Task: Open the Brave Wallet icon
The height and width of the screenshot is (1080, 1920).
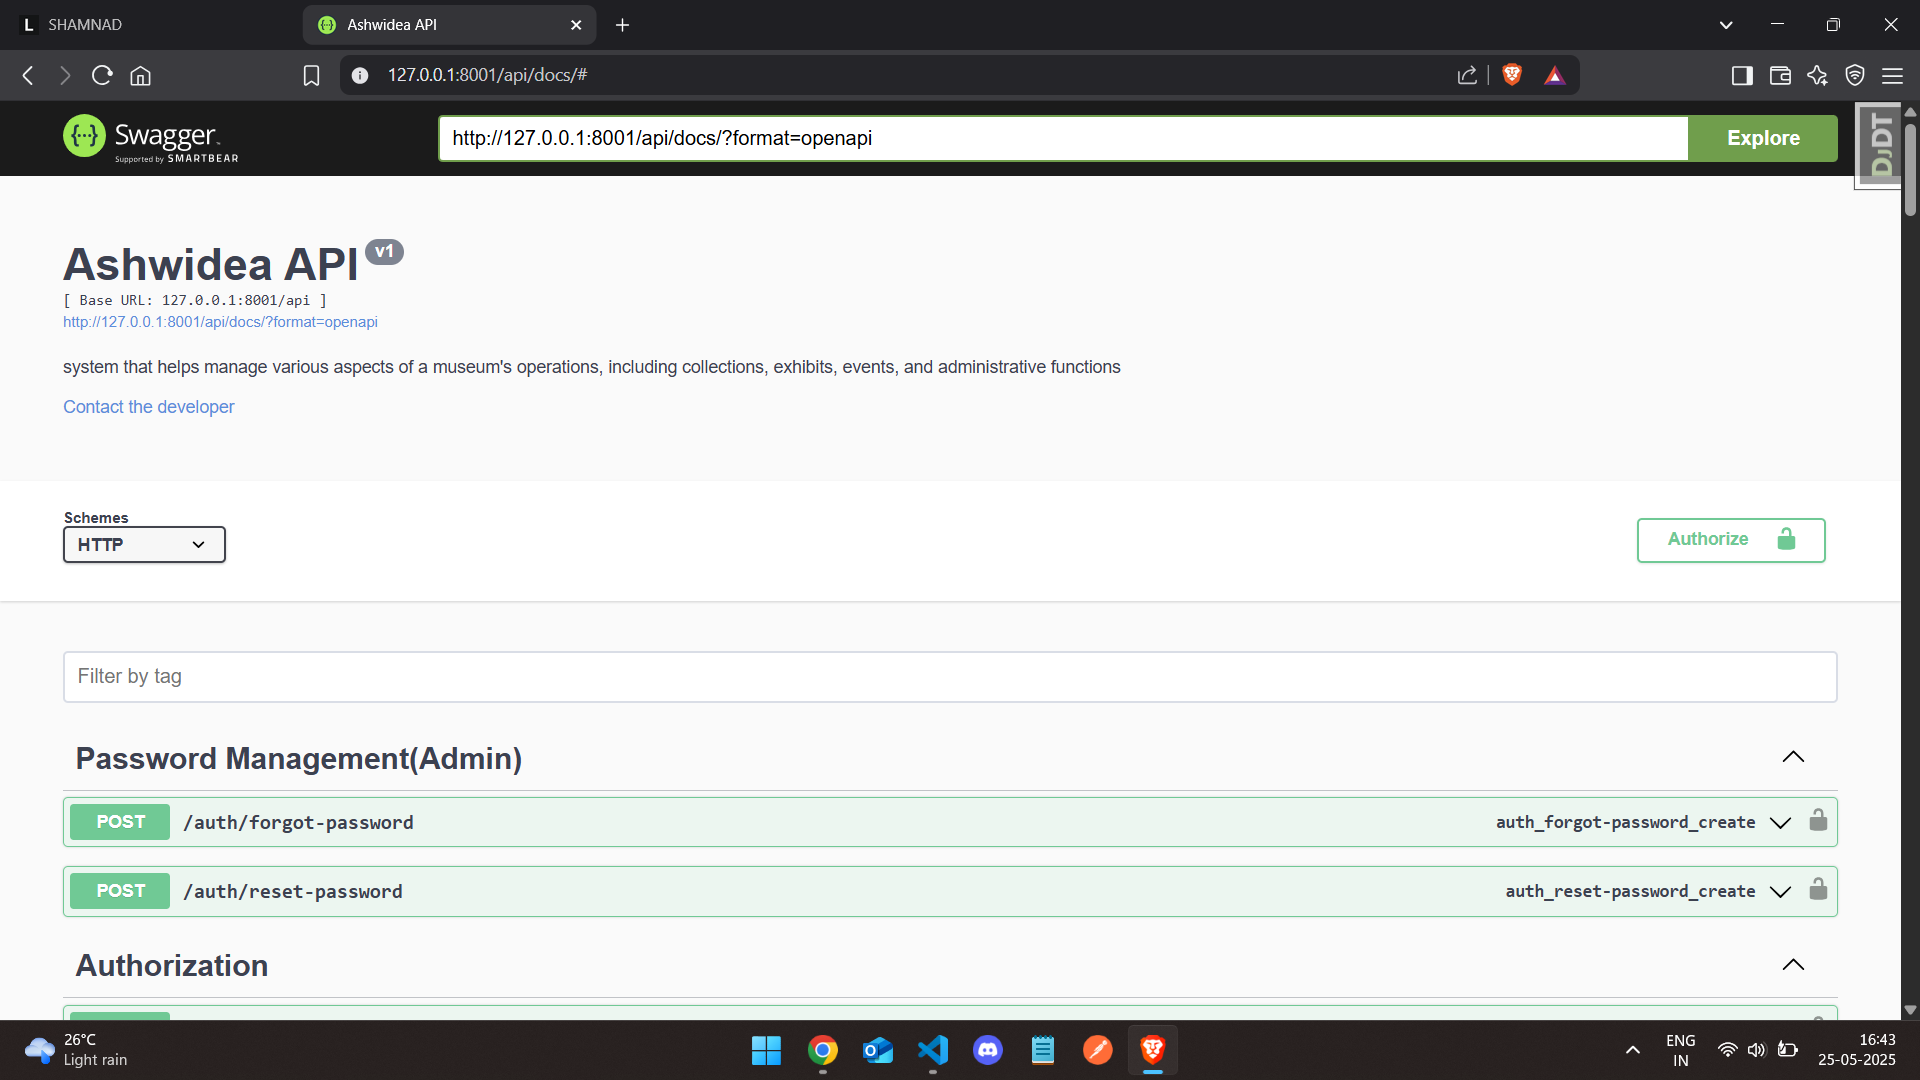Action: (x=1780, y=76)
